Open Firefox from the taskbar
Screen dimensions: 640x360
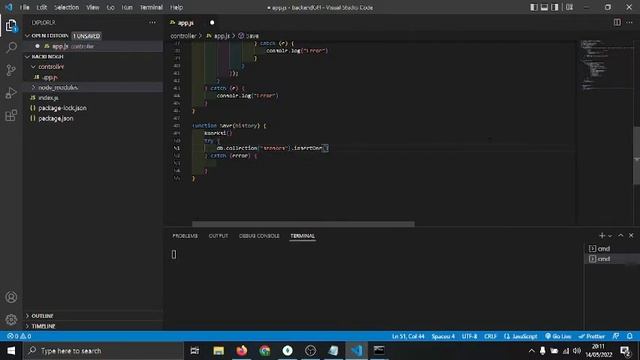(242, 351)
